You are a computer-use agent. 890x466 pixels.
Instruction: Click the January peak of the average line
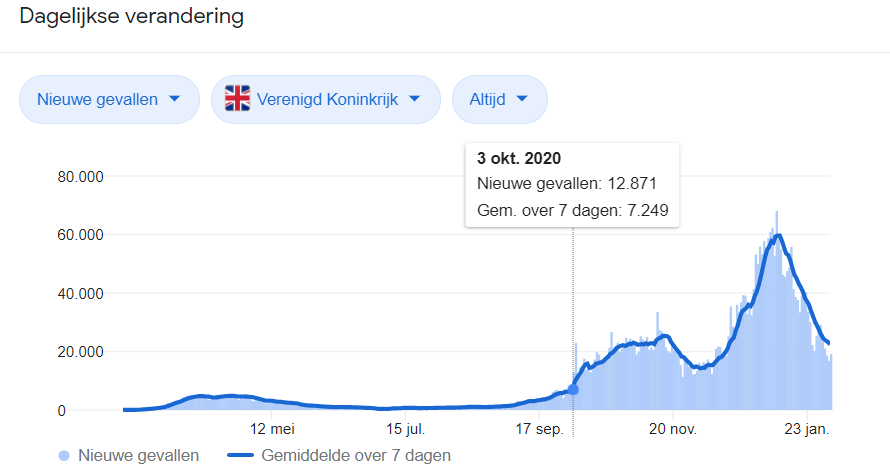778,235
